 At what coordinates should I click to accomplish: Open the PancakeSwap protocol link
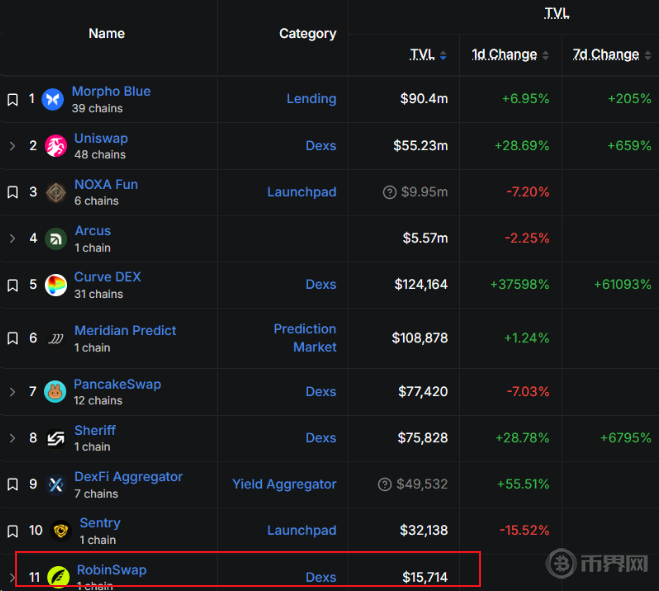(117, 384)
